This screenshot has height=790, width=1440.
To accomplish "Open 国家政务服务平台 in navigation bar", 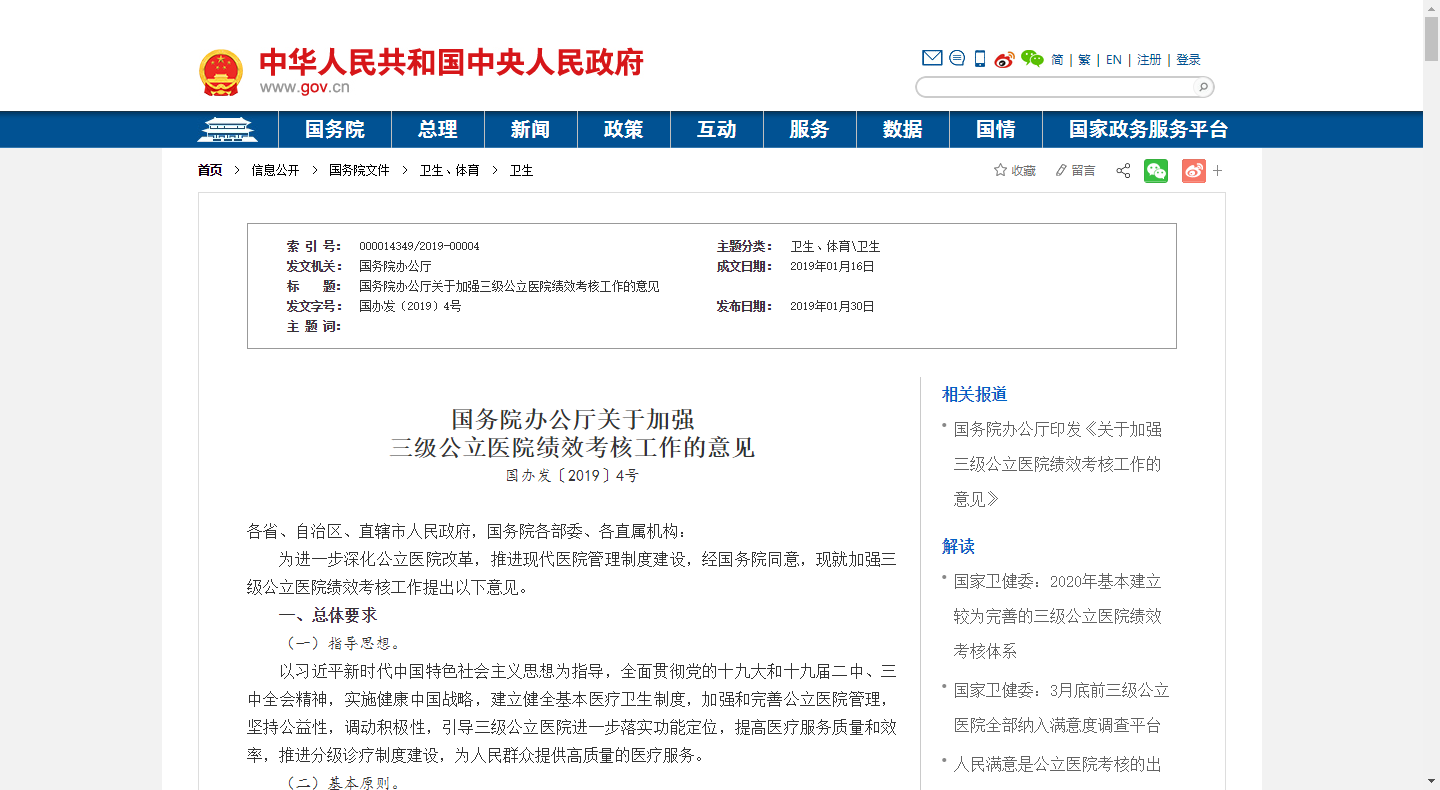I will 1148,130.
